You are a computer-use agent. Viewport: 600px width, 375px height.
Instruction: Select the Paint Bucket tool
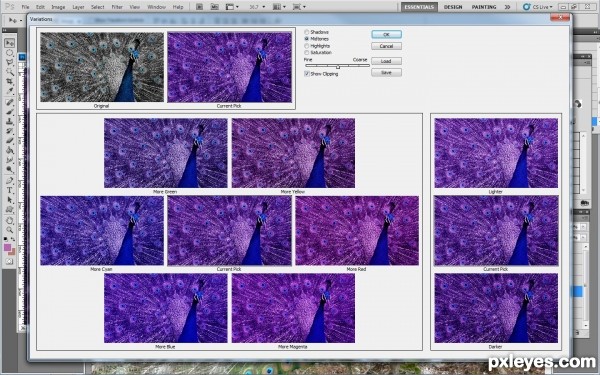point(10,150)
